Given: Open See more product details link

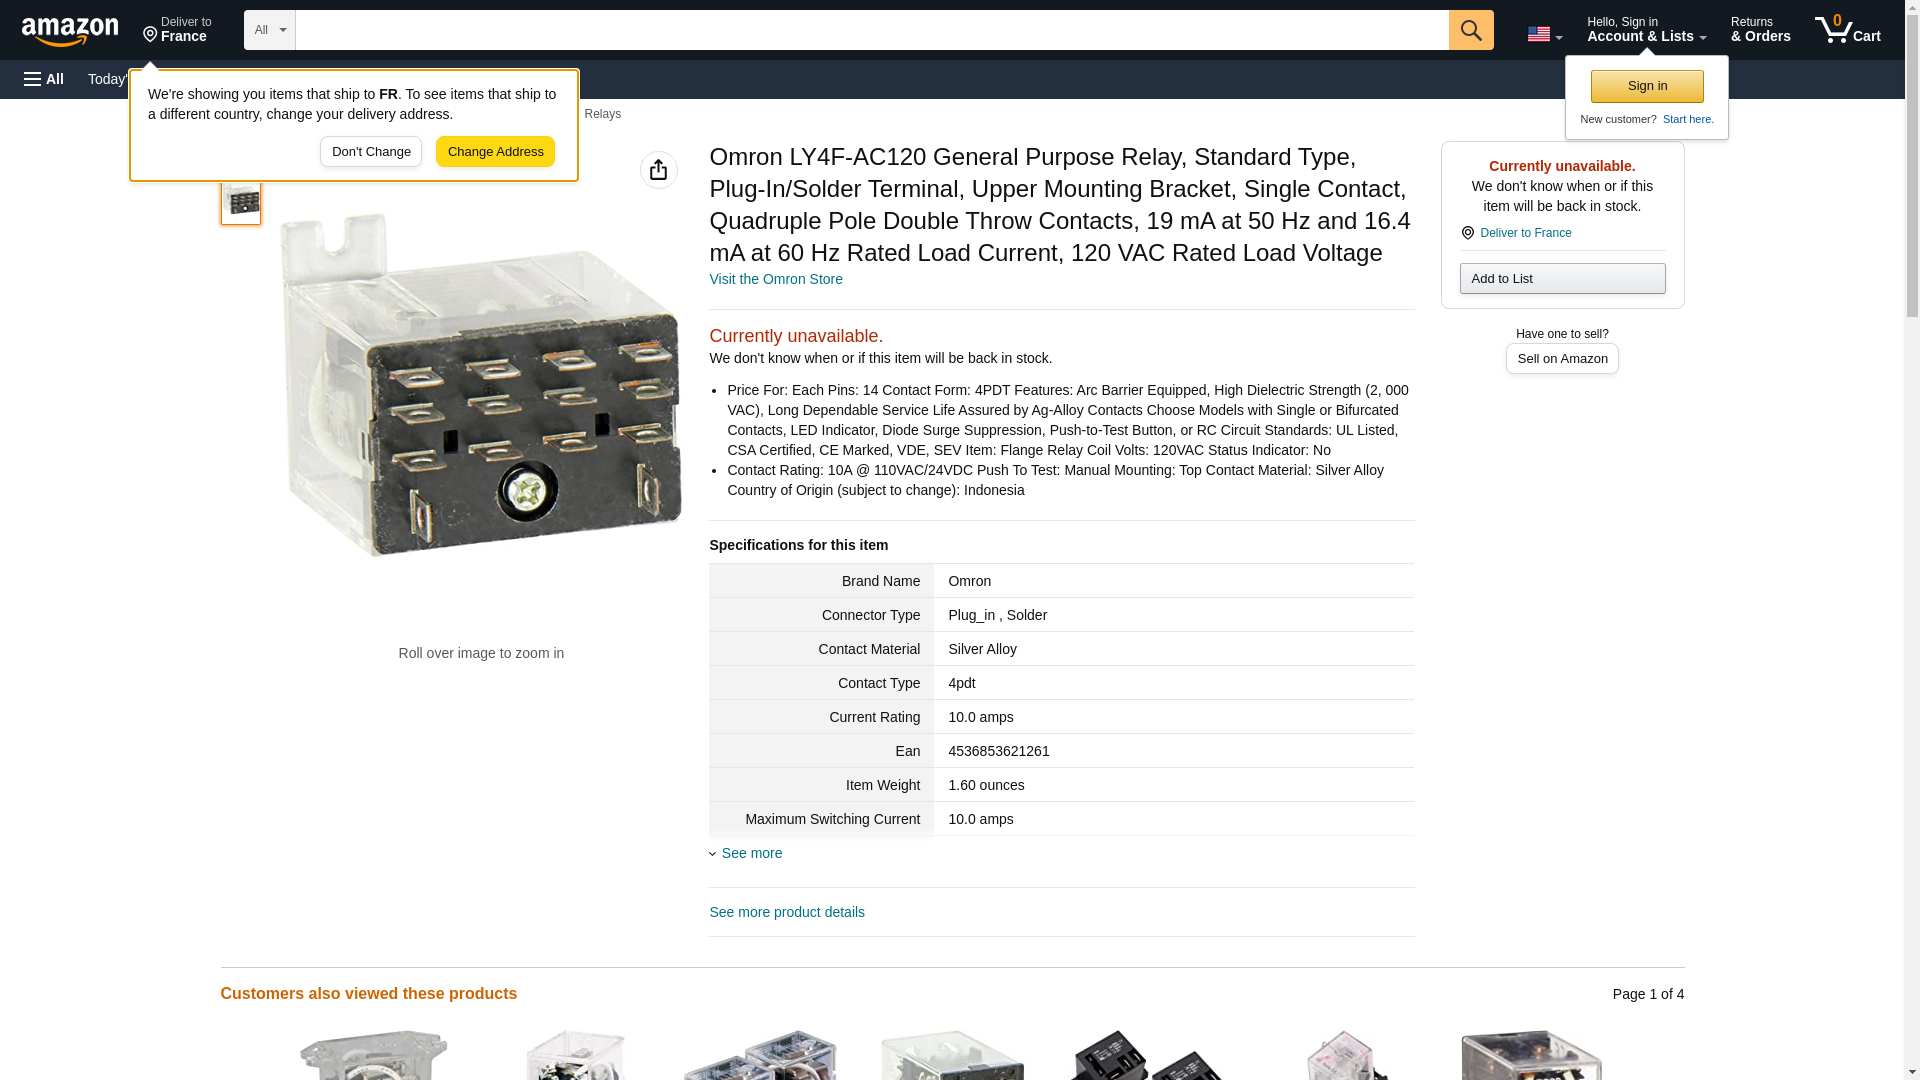Looking at the screenshot, I should point(787,912).
